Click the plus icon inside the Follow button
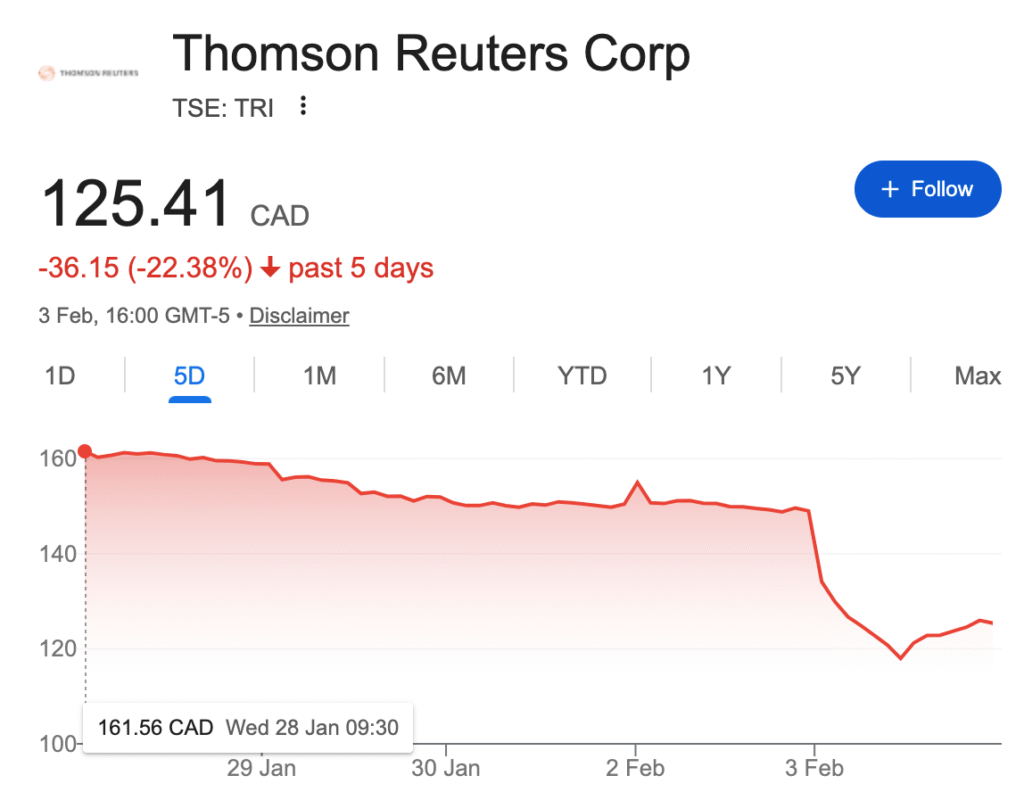Viewport: 1024px width, 792px height. tap(890, 188)
